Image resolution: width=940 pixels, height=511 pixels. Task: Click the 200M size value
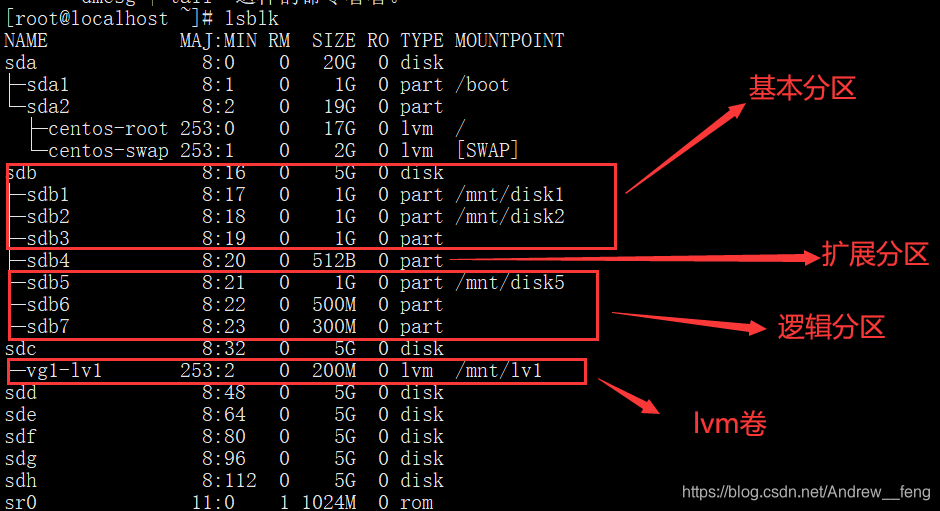coord(334,371)
